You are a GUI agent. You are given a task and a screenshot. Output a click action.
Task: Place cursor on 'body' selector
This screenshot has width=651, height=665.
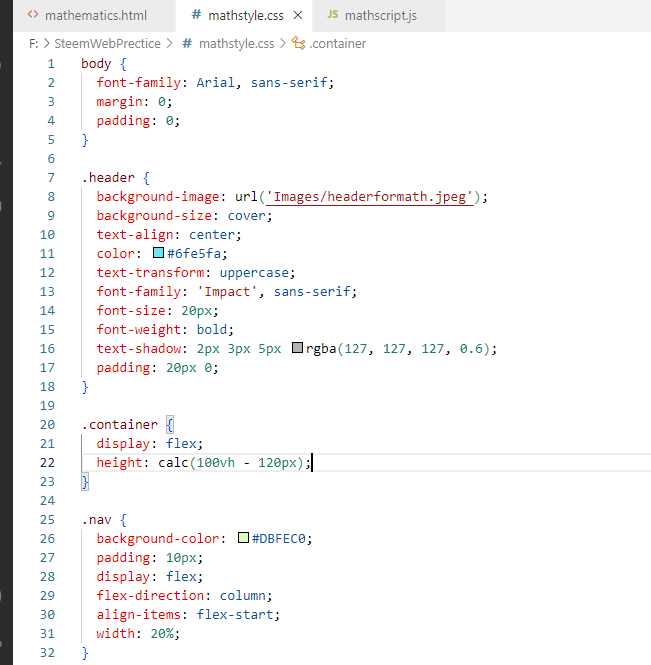pos(96,64)
